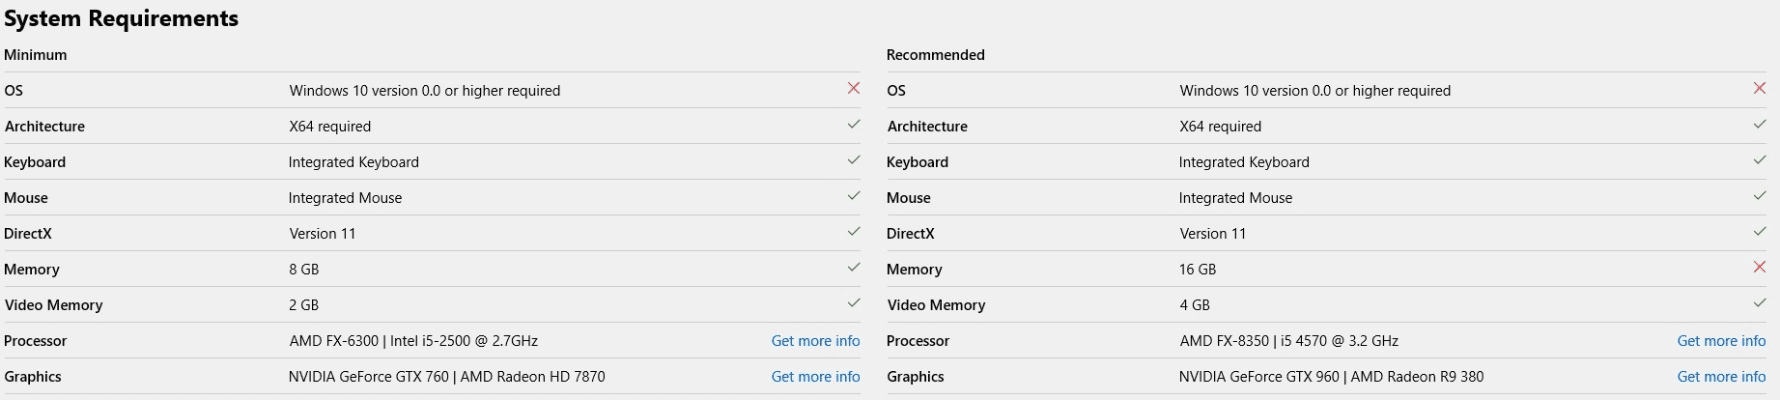The height and width of the screenshot is (400, 1780).
Task: Open Get more info for Minimum Graphics
Action: (815, 377)
